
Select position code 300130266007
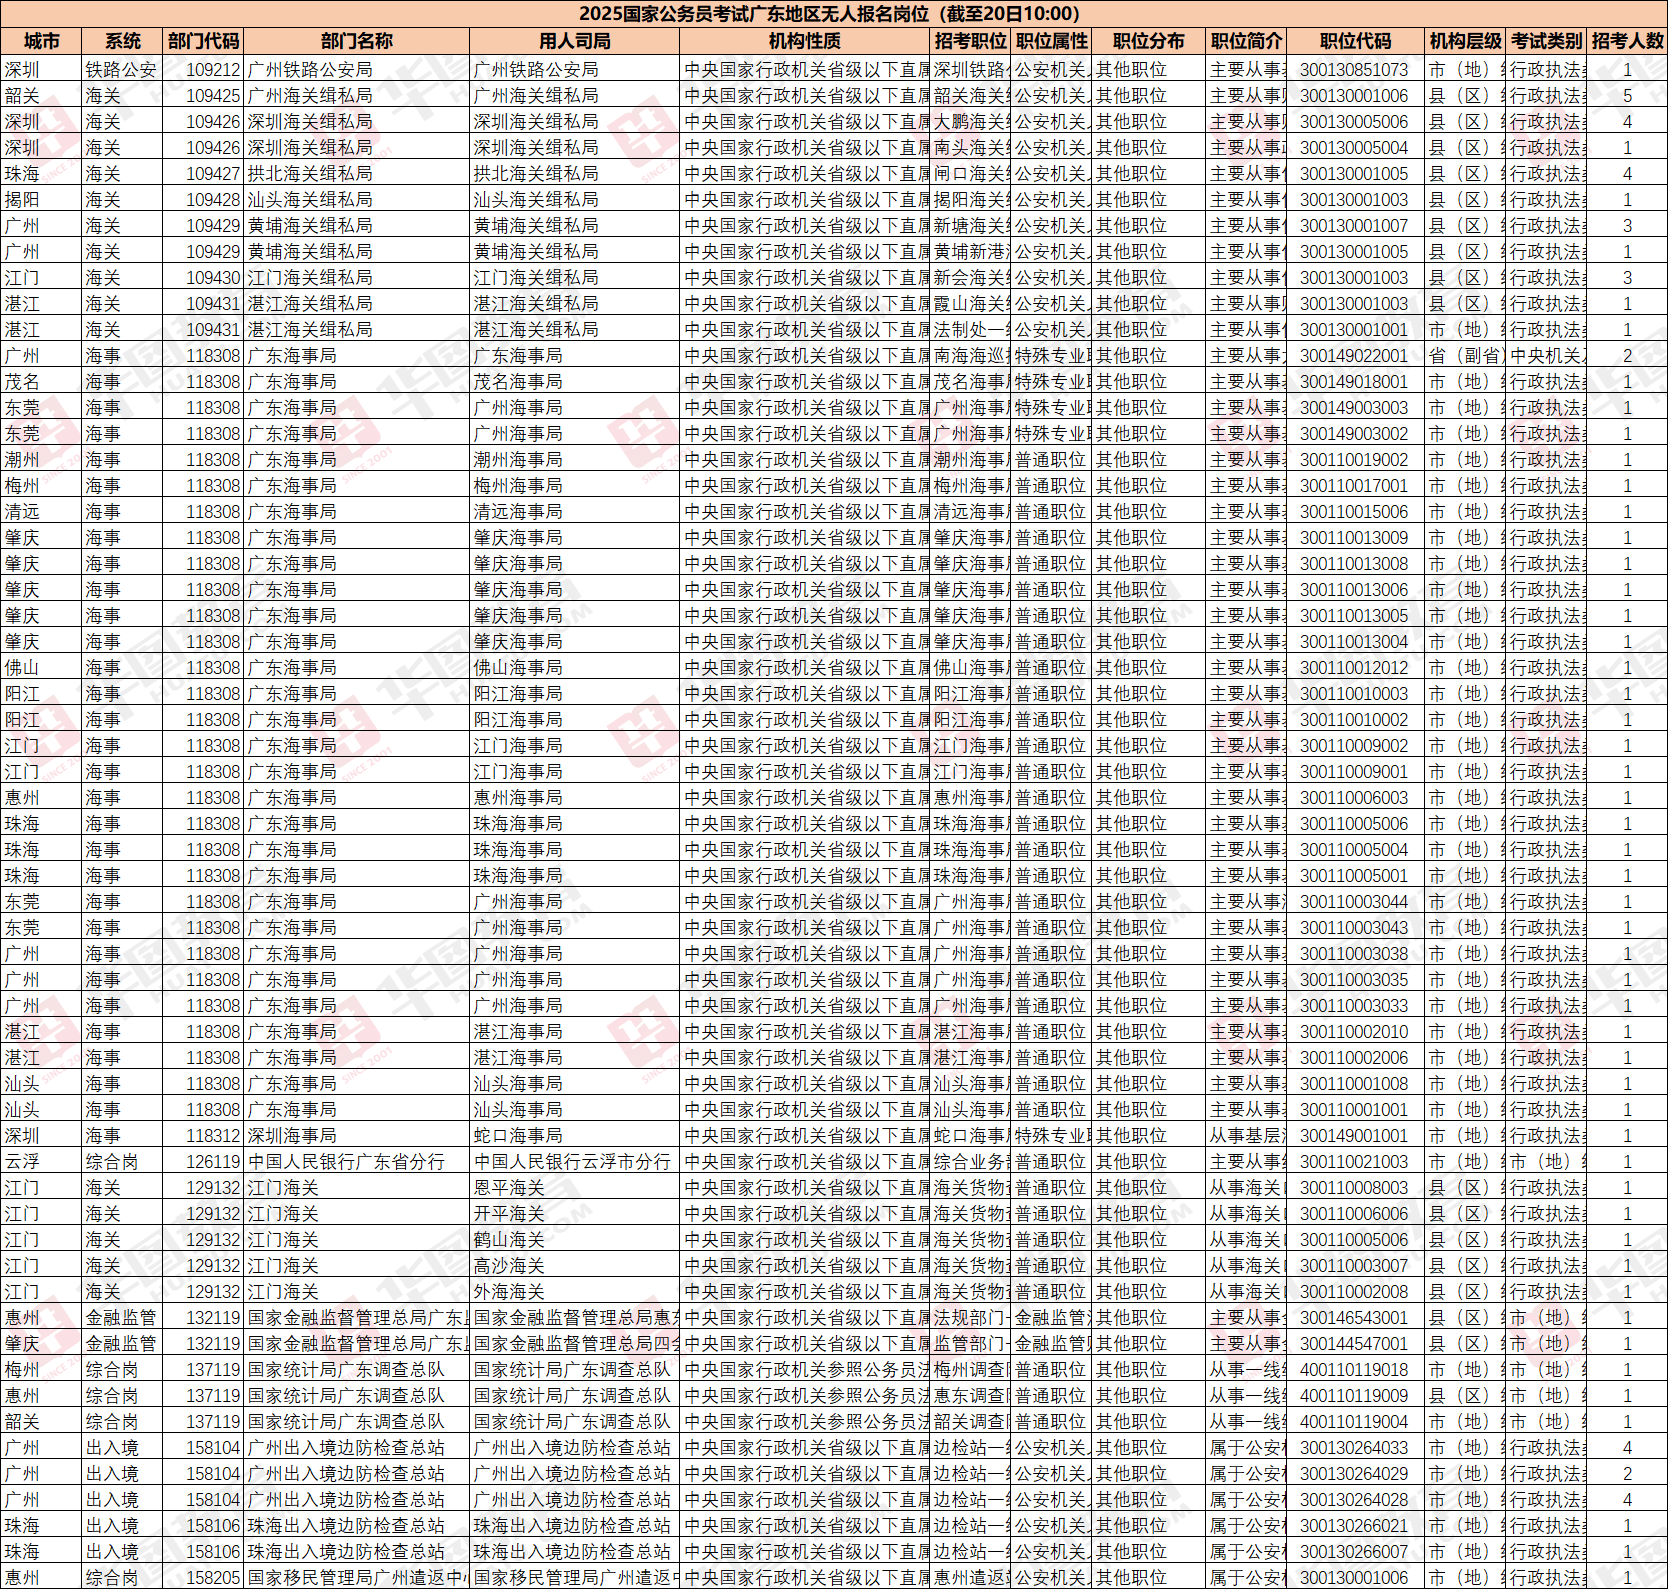[x=1354, y=1552]
